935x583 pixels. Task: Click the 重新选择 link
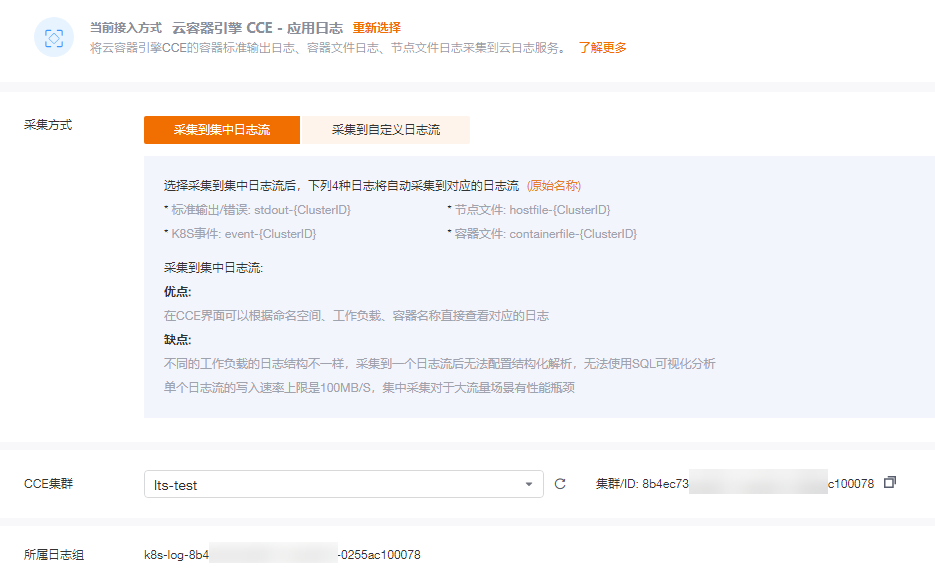click(x=377, y=28)
